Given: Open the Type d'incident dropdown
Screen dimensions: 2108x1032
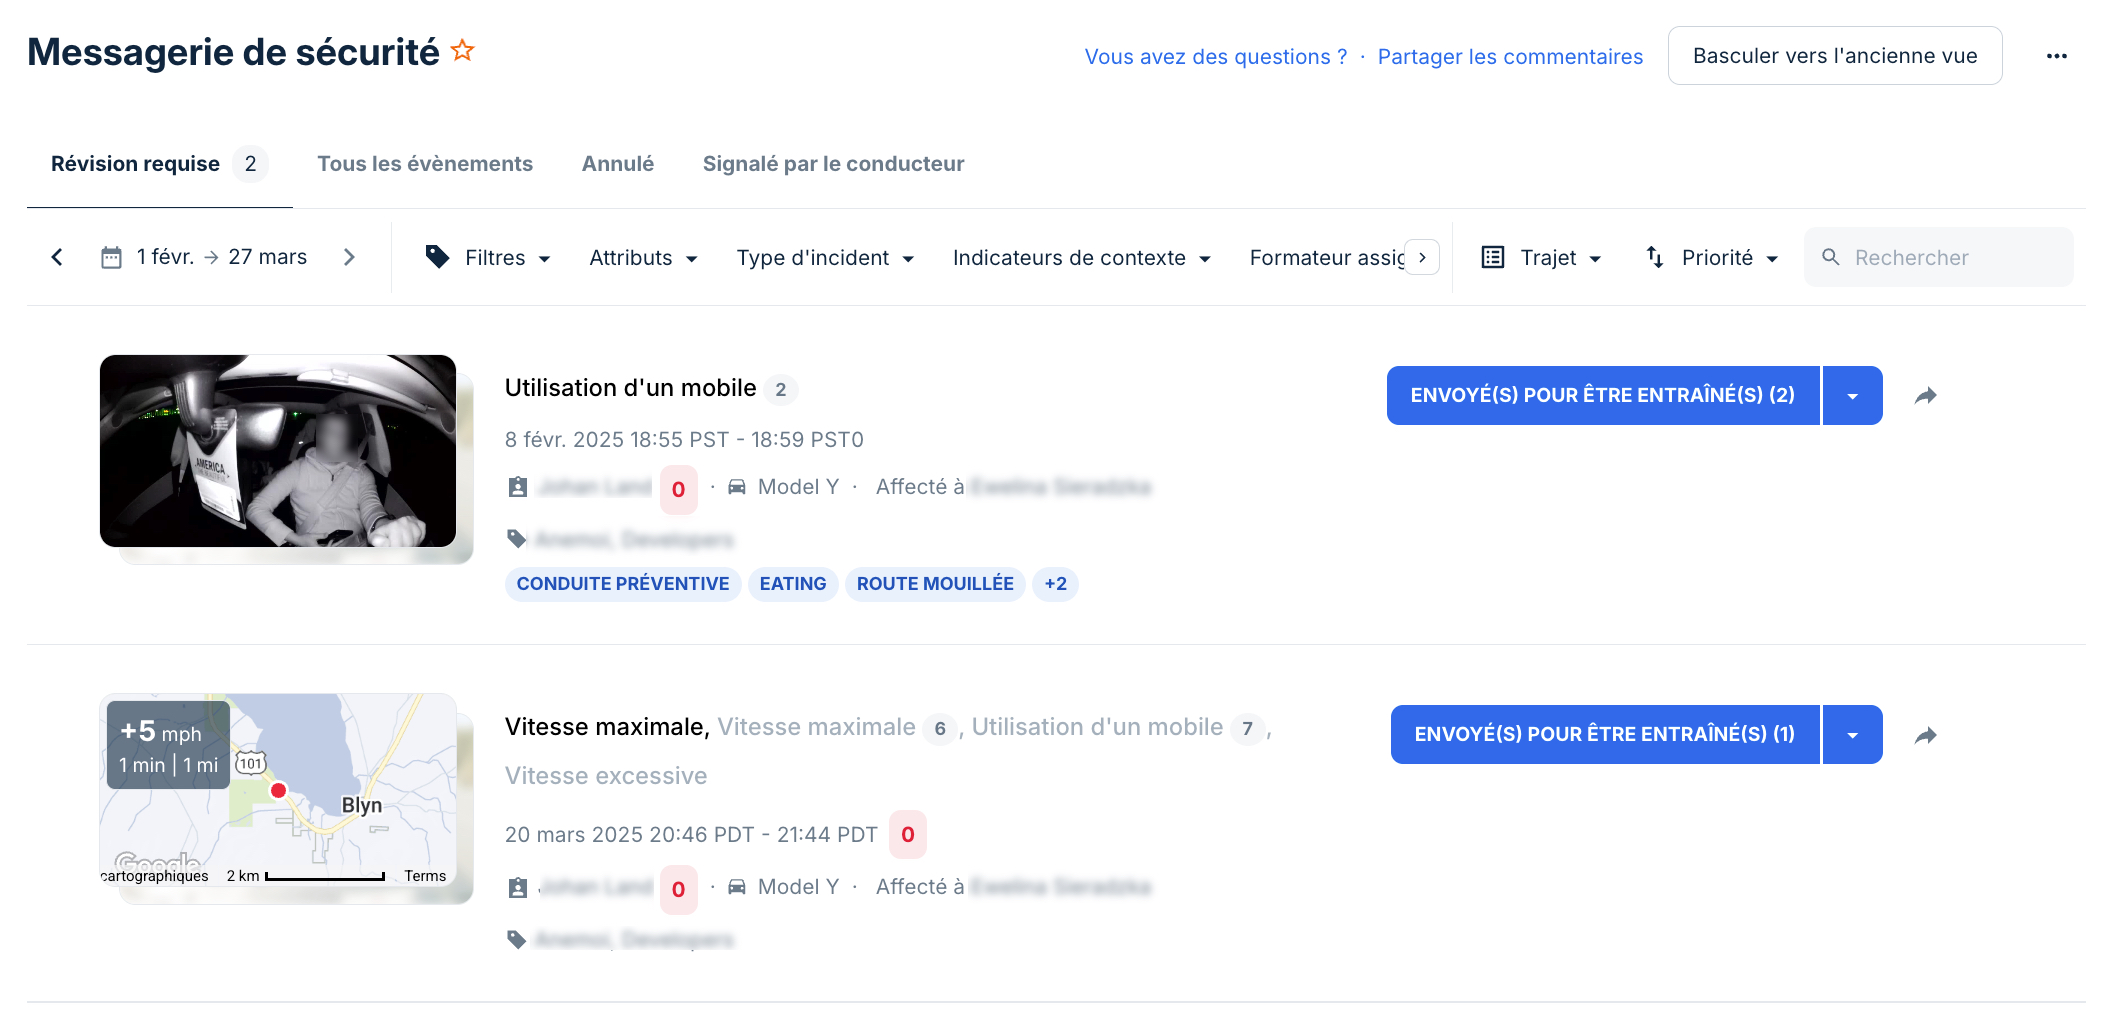Looking at the screenshot, I should pyautogui.click(x=825, y=257).
